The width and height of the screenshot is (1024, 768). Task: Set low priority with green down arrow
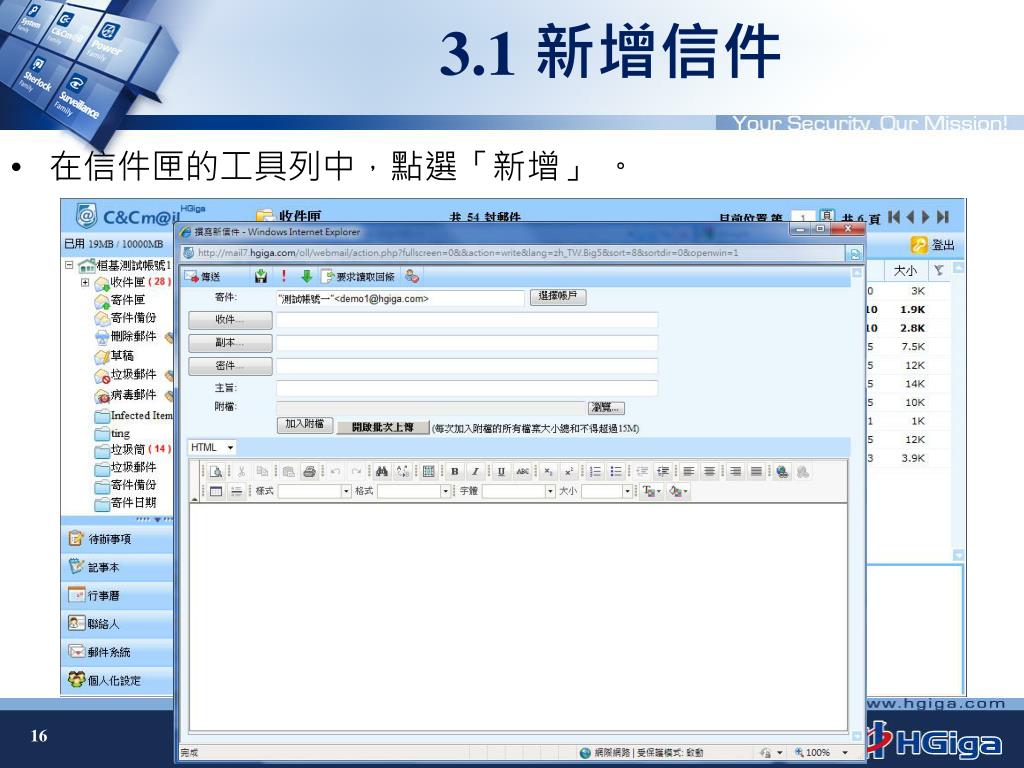pyautogui.click(x=306, y=276)
